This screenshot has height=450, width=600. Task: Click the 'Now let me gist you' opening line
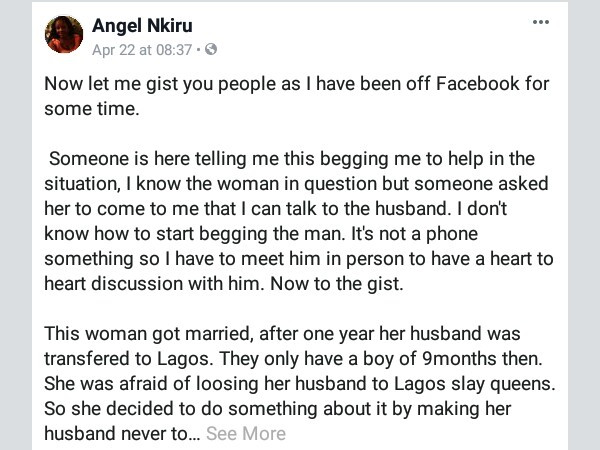(297, 84)
